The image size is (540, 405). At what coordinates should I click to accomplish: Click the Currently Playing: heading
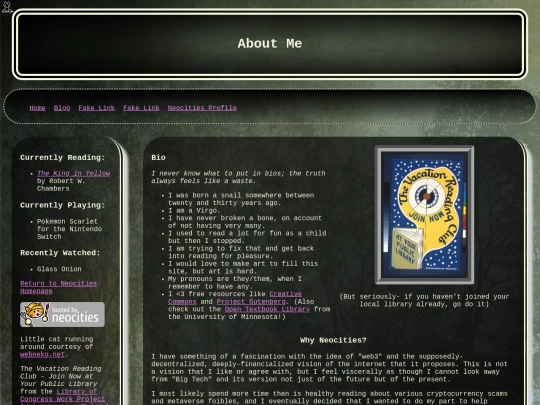pyautogui.click(x=62, y=205)
